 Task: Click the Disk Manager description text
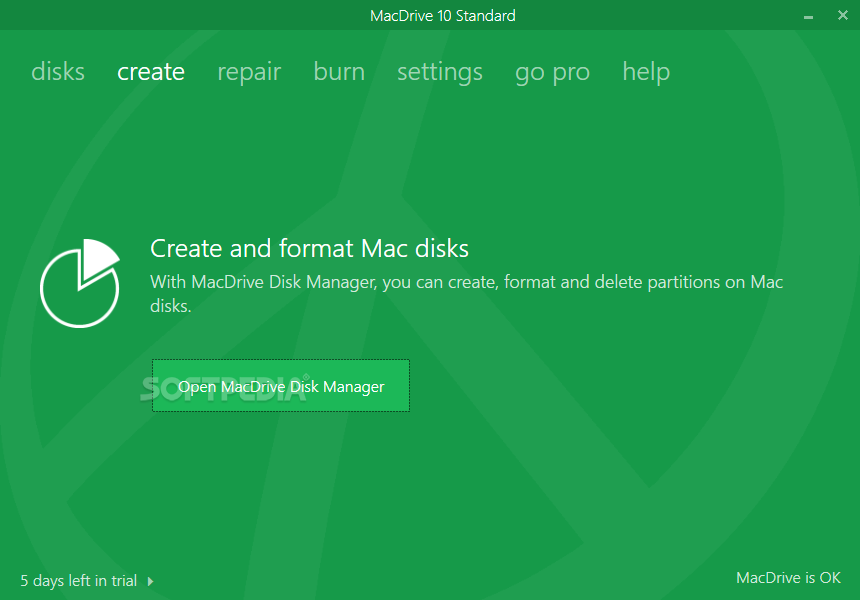coord(466,293)
